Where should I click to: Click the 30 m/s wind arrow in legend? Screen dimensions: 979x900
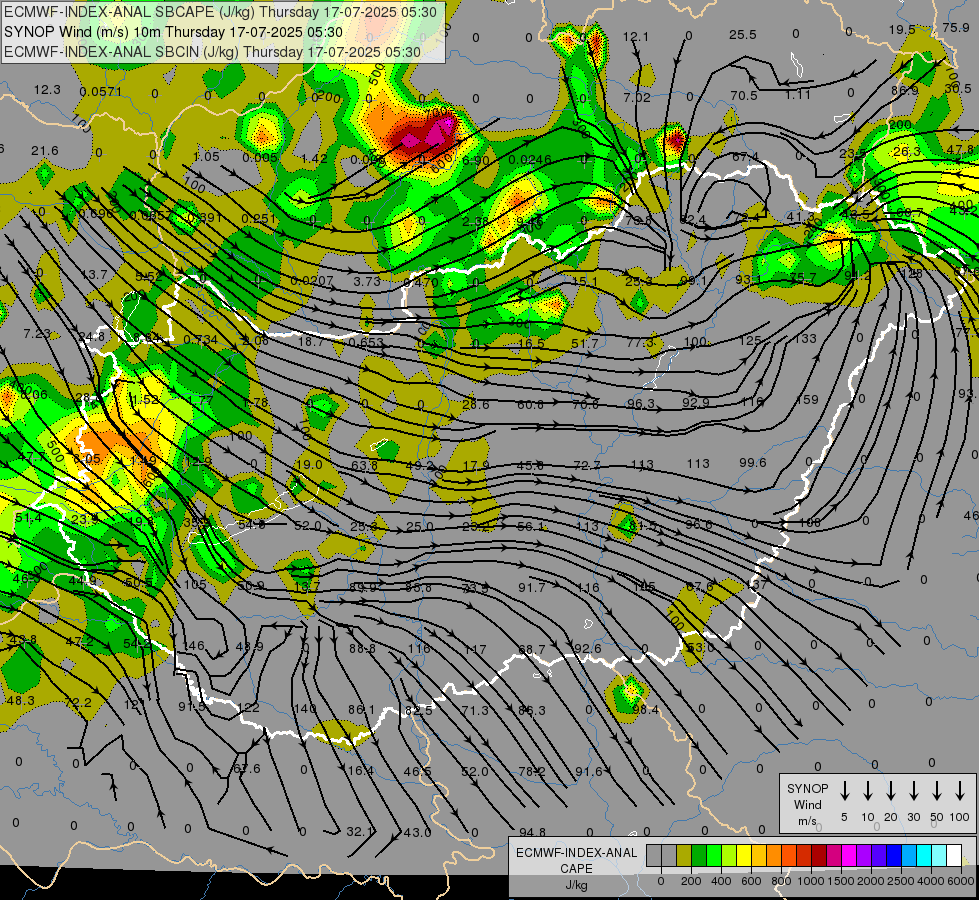click(x=913, y=790)
